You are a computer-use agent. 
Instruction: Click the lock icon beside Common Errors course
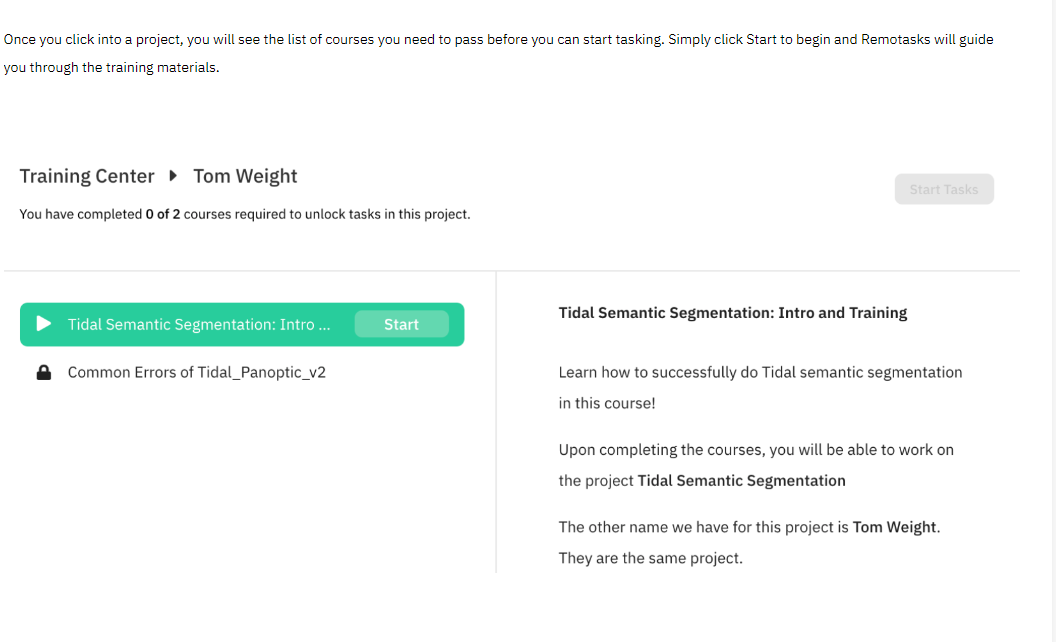[44, 373]
